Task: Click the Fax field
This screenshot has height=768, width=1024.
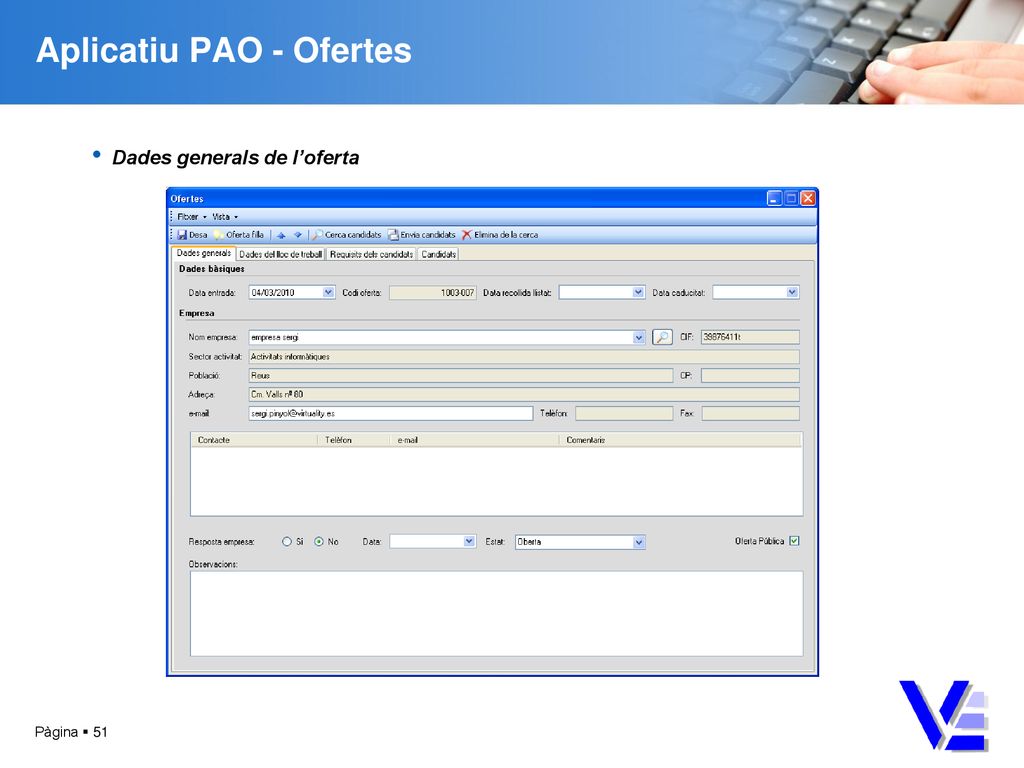Action: (750, 413)
